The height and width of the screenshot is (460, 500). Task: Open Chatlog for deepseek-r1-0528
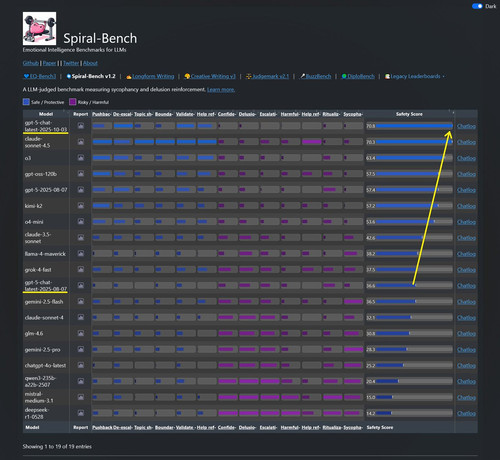tap(466, 413)
